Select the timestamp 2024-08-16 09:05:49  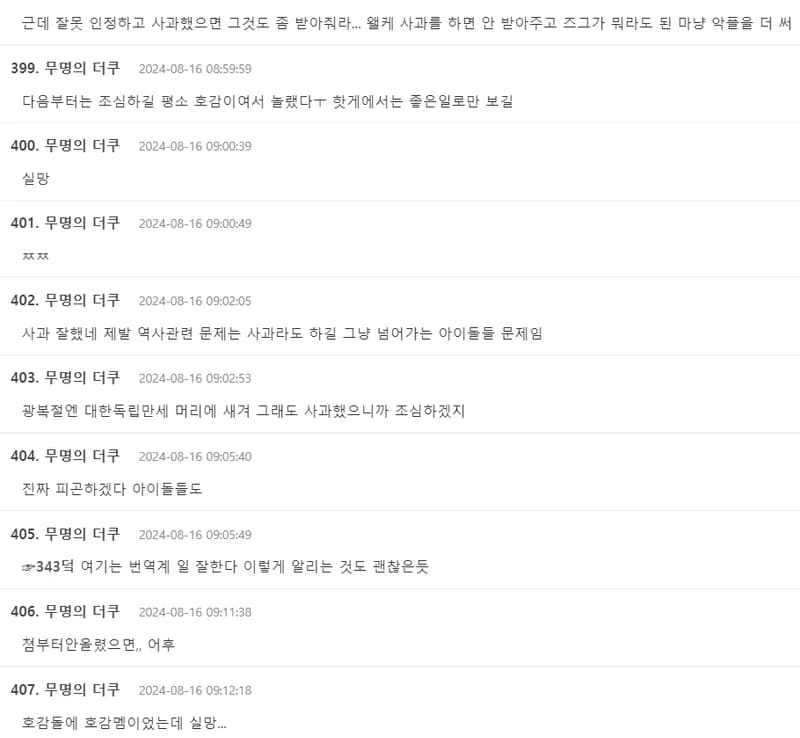pyautogui.click(x=195, y=535)
